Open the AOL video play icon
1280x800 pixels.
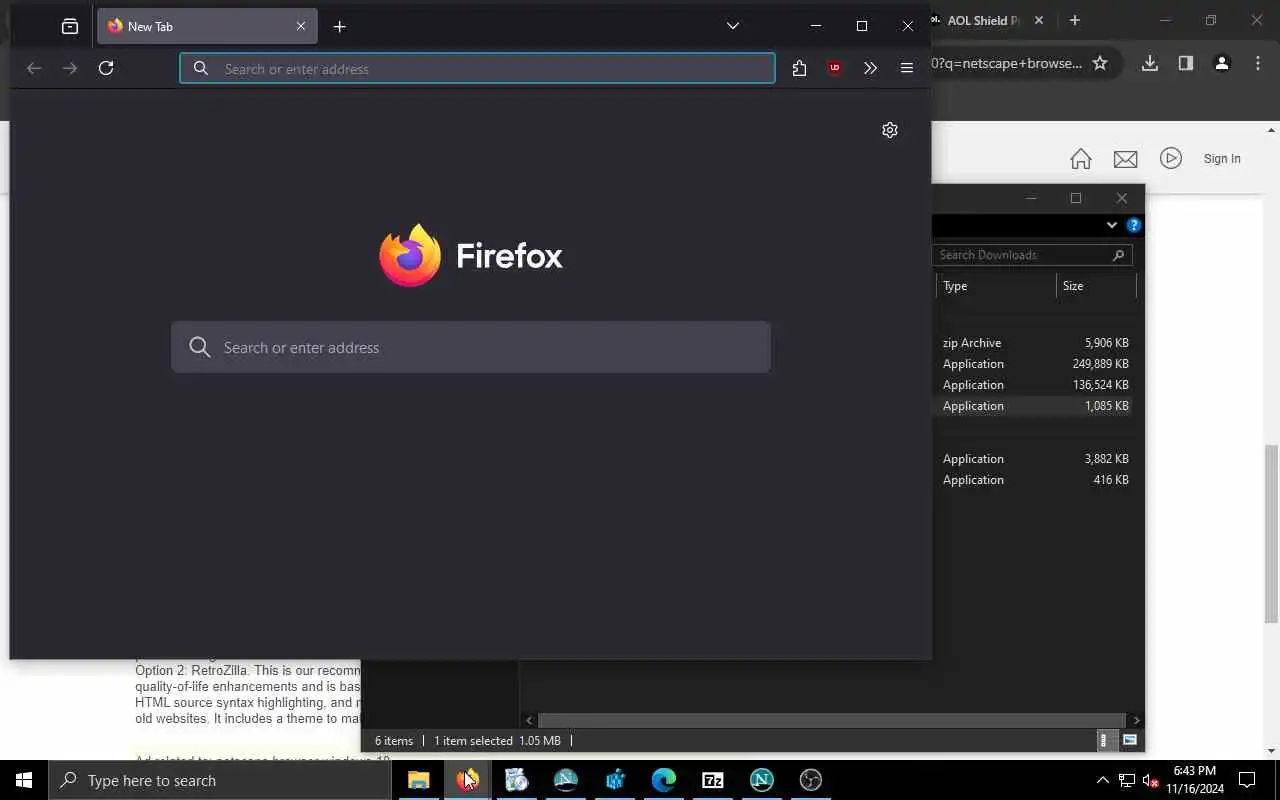coord(1171,158)
